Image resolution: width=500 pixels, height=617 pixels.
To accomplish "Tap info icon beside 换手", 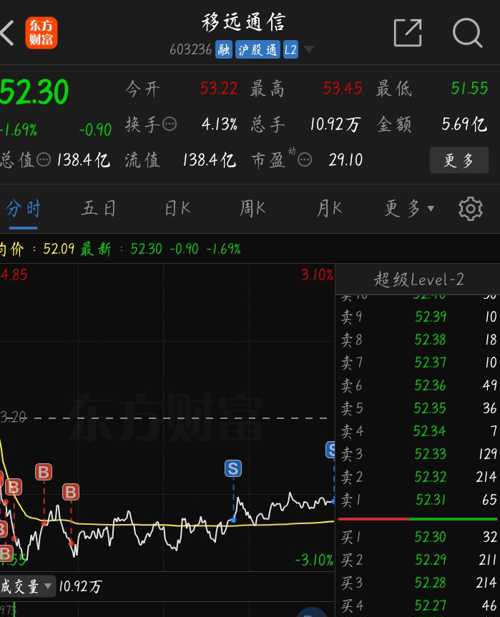I will 170,124.
